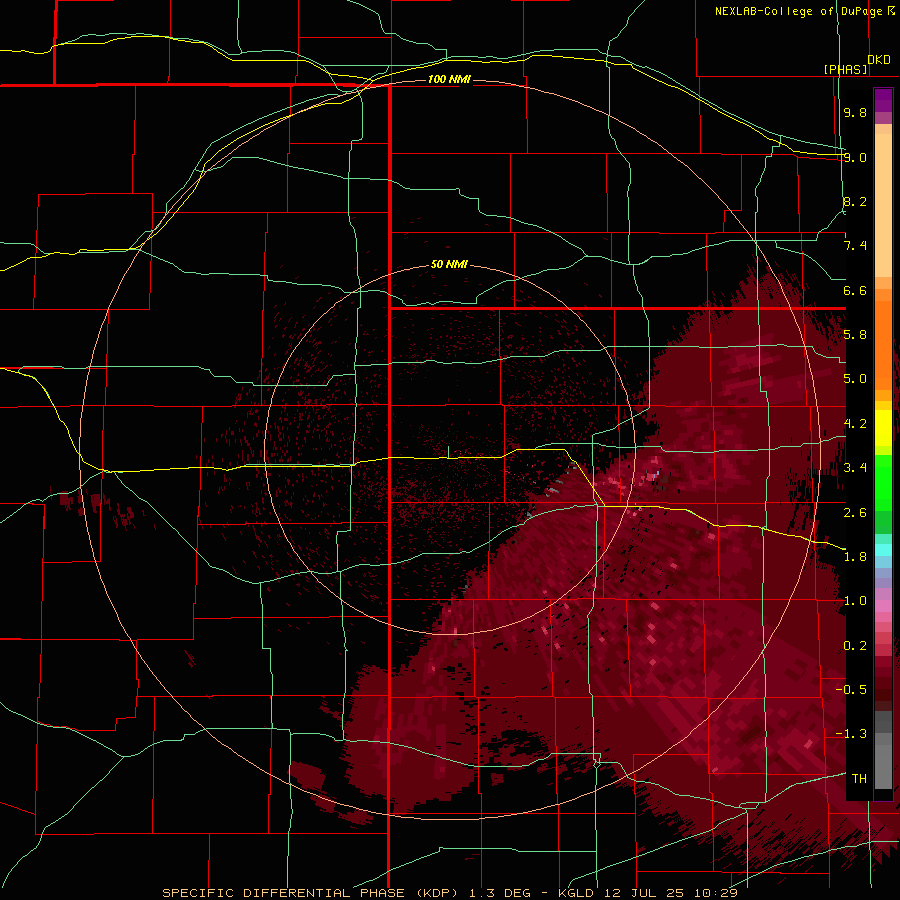Click the 2.6 value on color scale
This screenshot has height=900, width=900.
coord(855,513)
